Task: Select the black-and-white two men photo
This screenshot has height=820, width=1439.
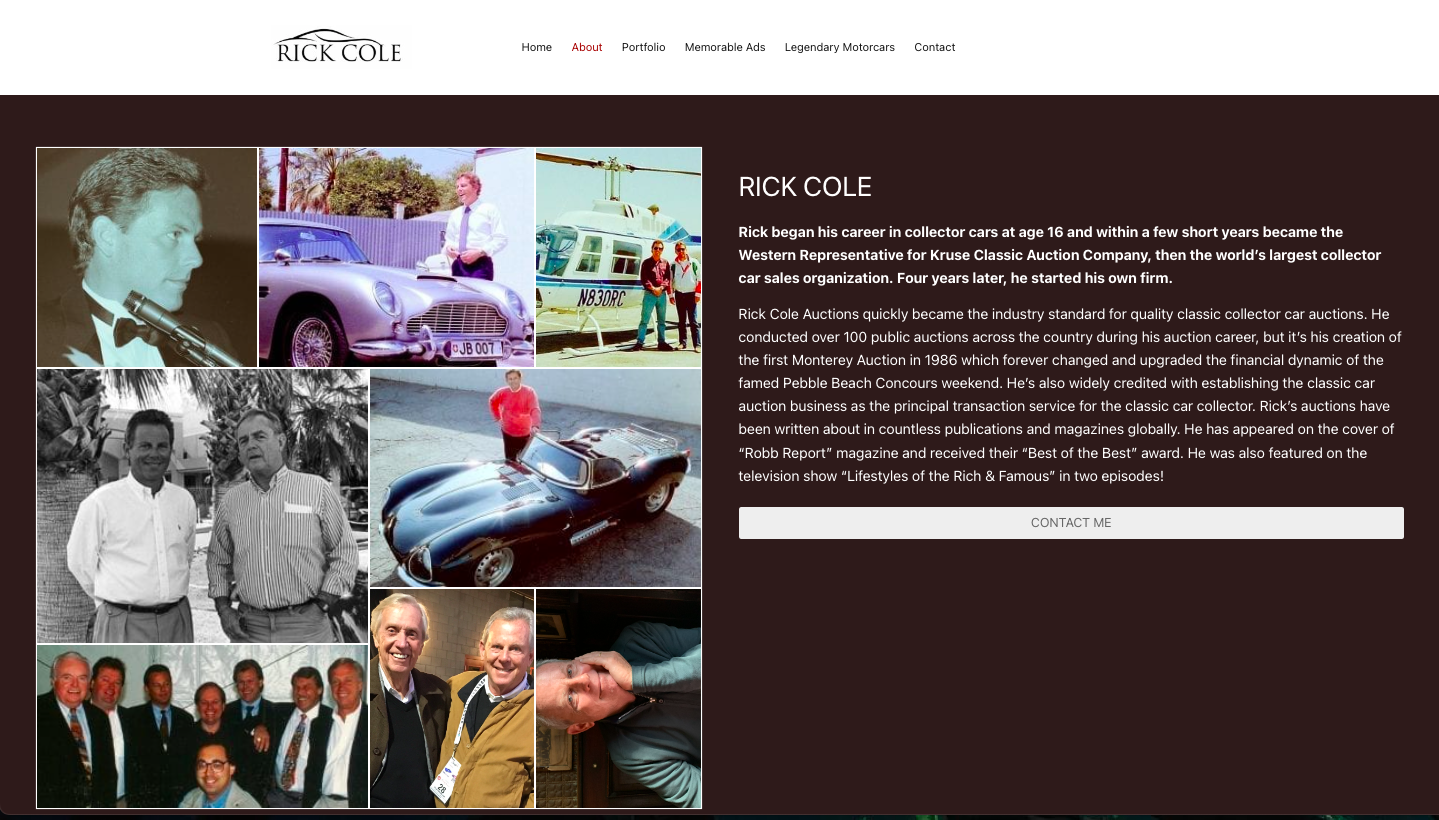Action: pos(202,506)
